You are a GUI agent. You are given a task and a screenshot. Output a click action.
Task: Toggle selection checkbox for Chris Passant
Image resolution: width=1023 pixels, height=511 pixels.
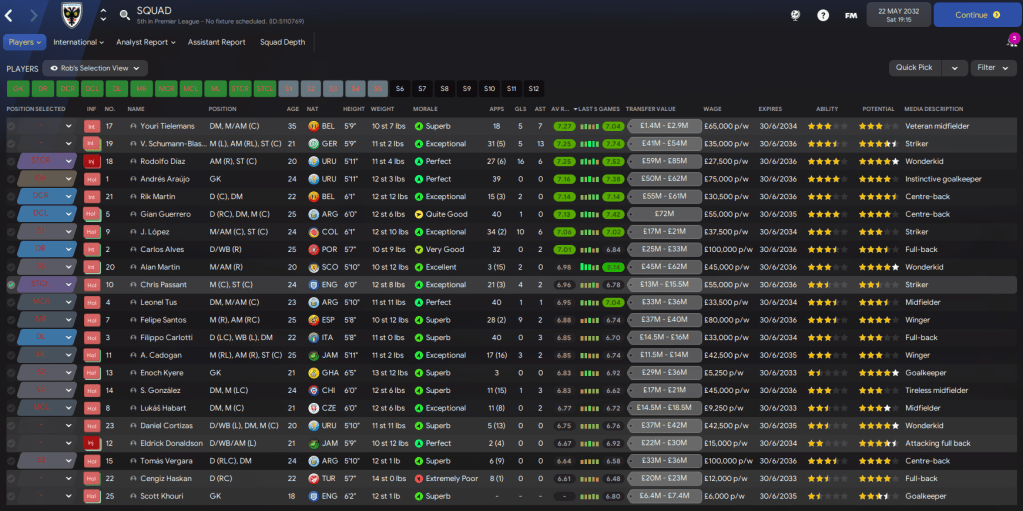point(11,285)
